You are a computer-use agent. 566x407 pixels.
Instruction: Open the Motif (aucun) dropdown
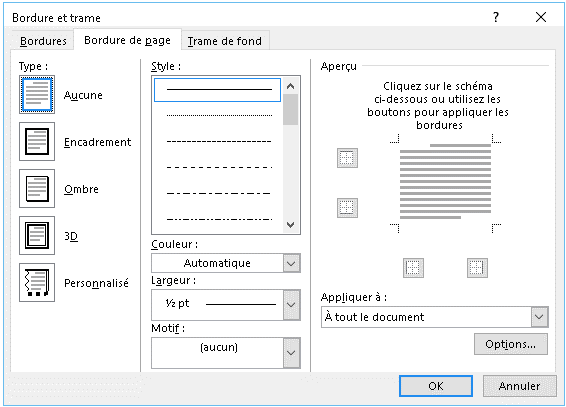tap(226, 353)
